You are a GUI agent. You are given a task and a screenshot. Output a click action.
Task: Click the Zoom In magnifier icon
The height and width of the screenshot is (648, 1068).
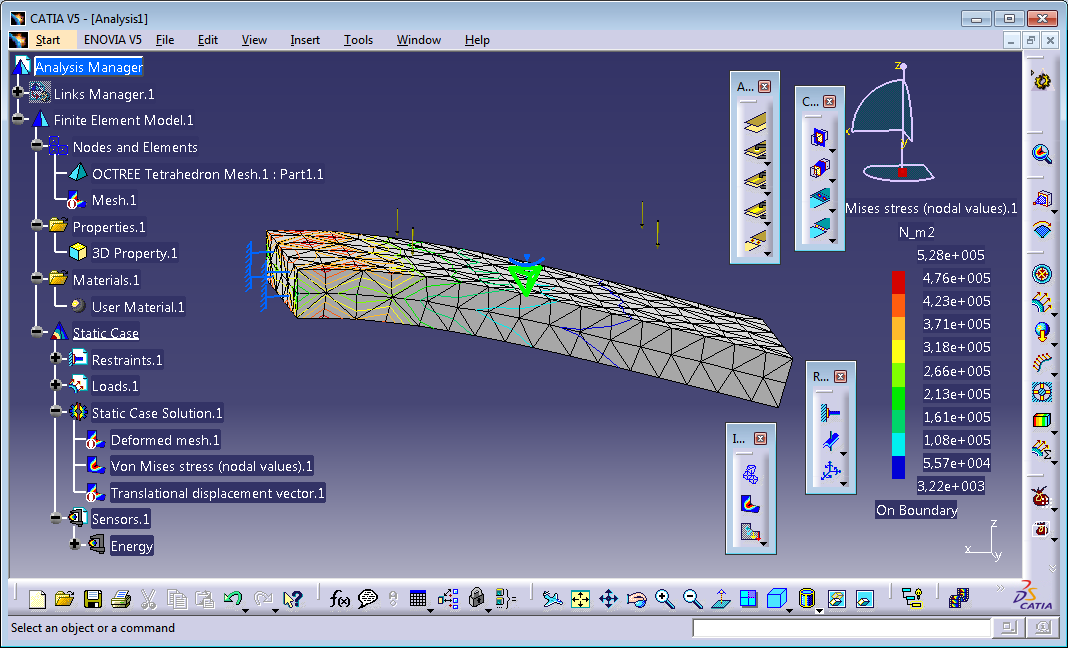(664, 599)
